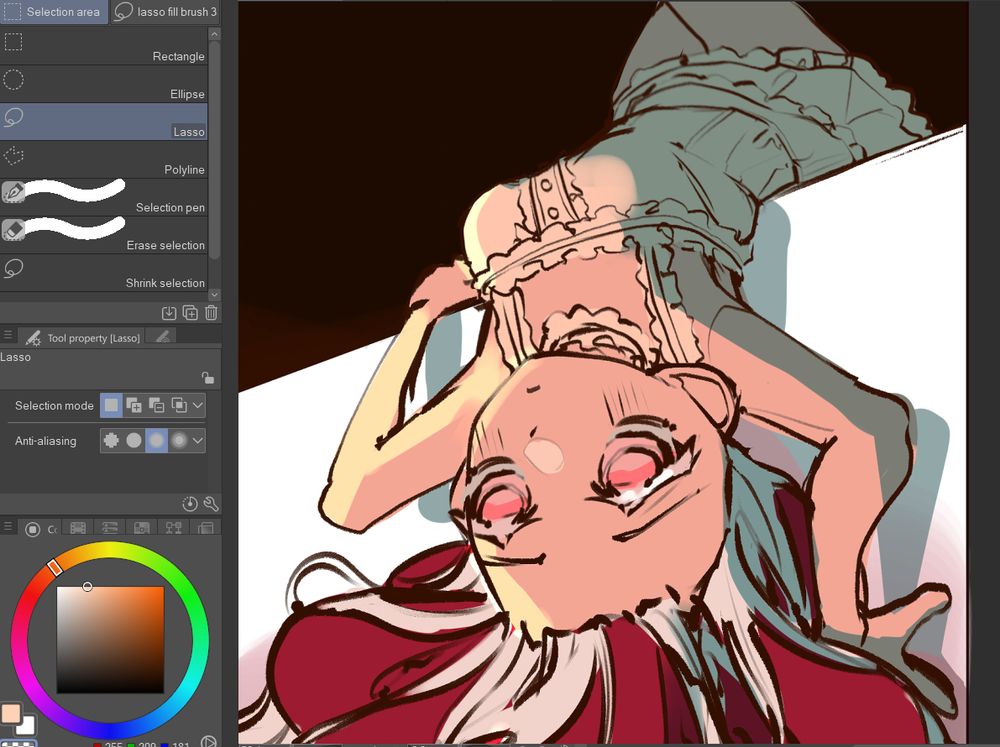Set anti-aliasing to Weak
1000x747 pixels.
[134, 440]
